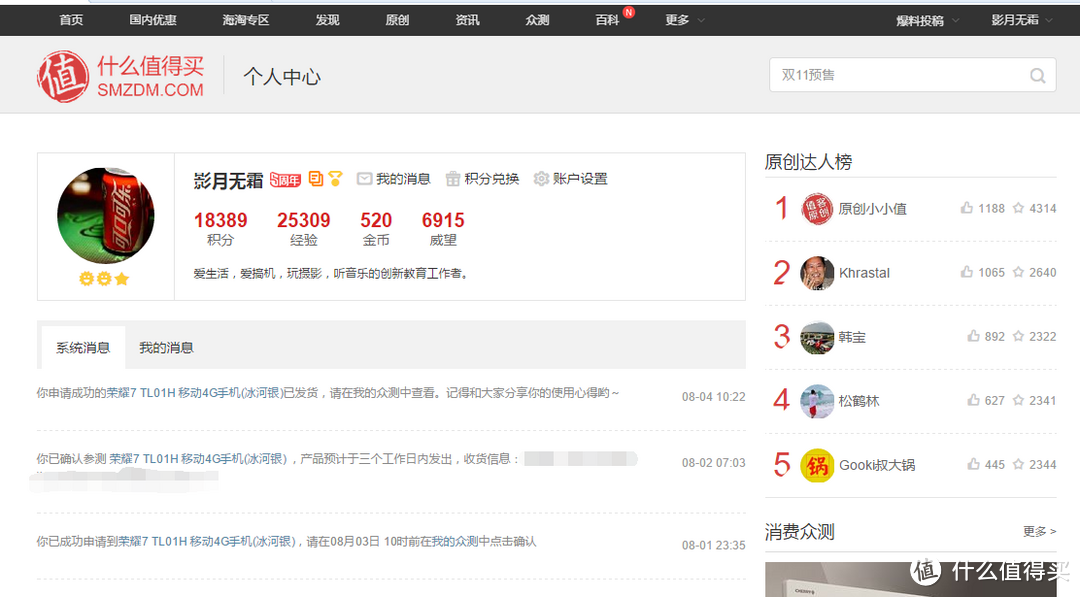Click Khrastal's avatar
The height and width of the screenshot is (597, 1080).
pos(817,273)
